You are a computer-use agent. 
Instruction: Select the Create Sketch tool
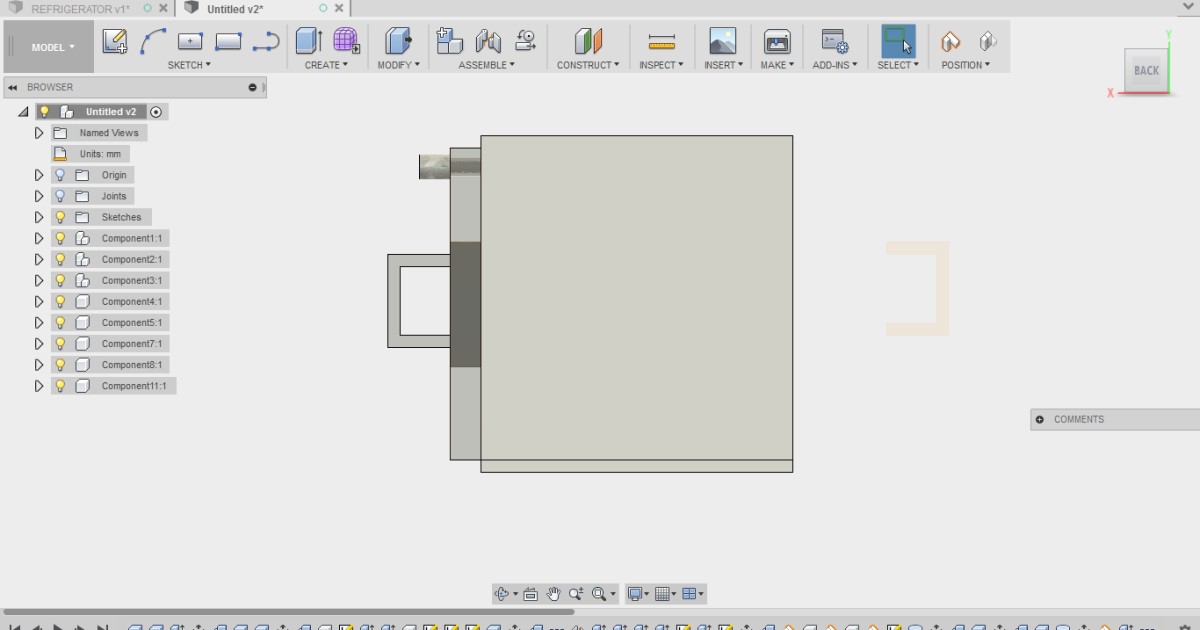click(117, 42)
